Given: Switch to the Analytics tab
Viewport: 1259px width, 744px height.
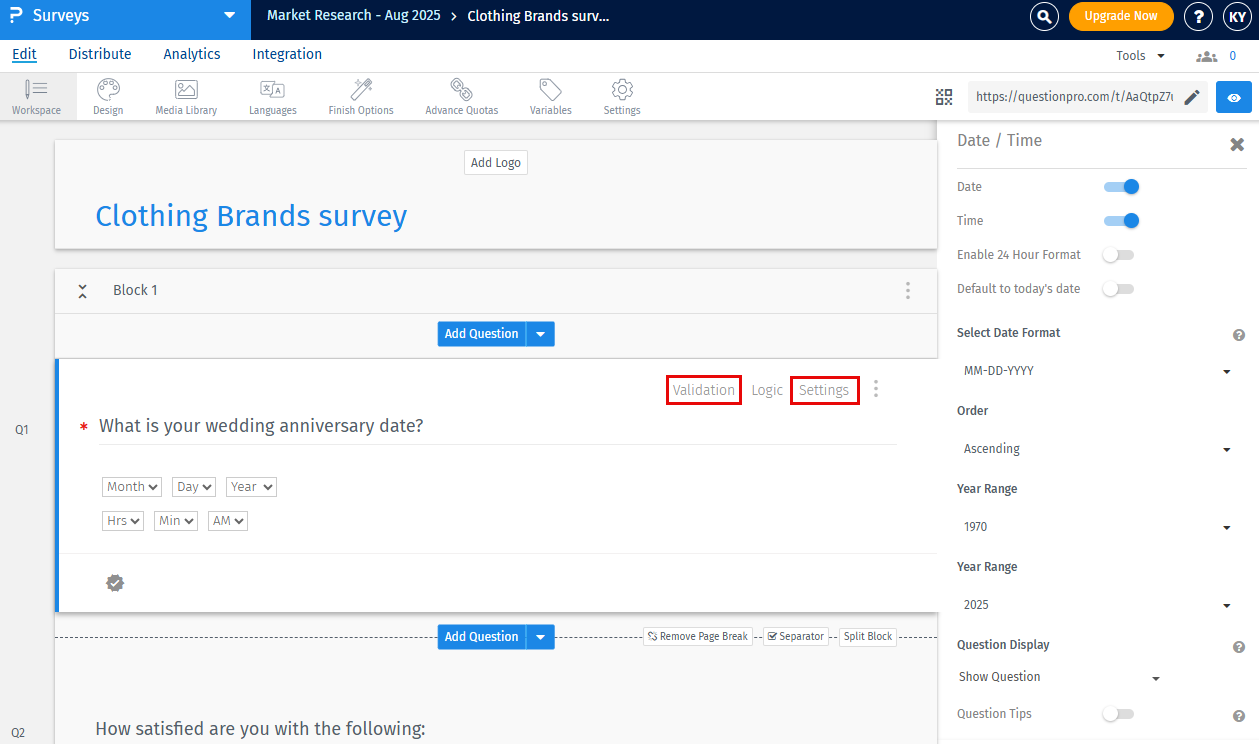Looking at the screenshot, I should (x=191, y=54).
